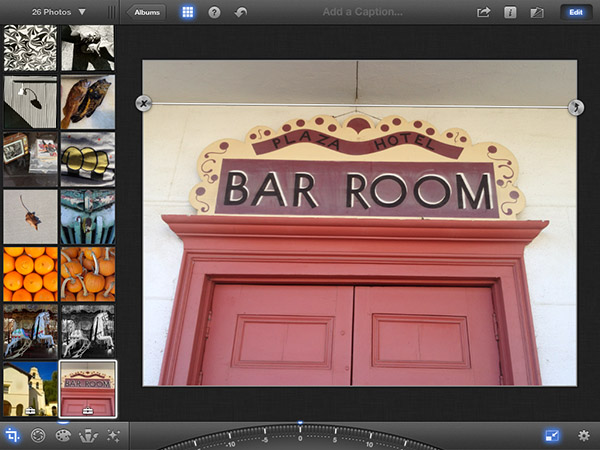
Task: Open the help question mark
Action: click(x=214, y=13)
